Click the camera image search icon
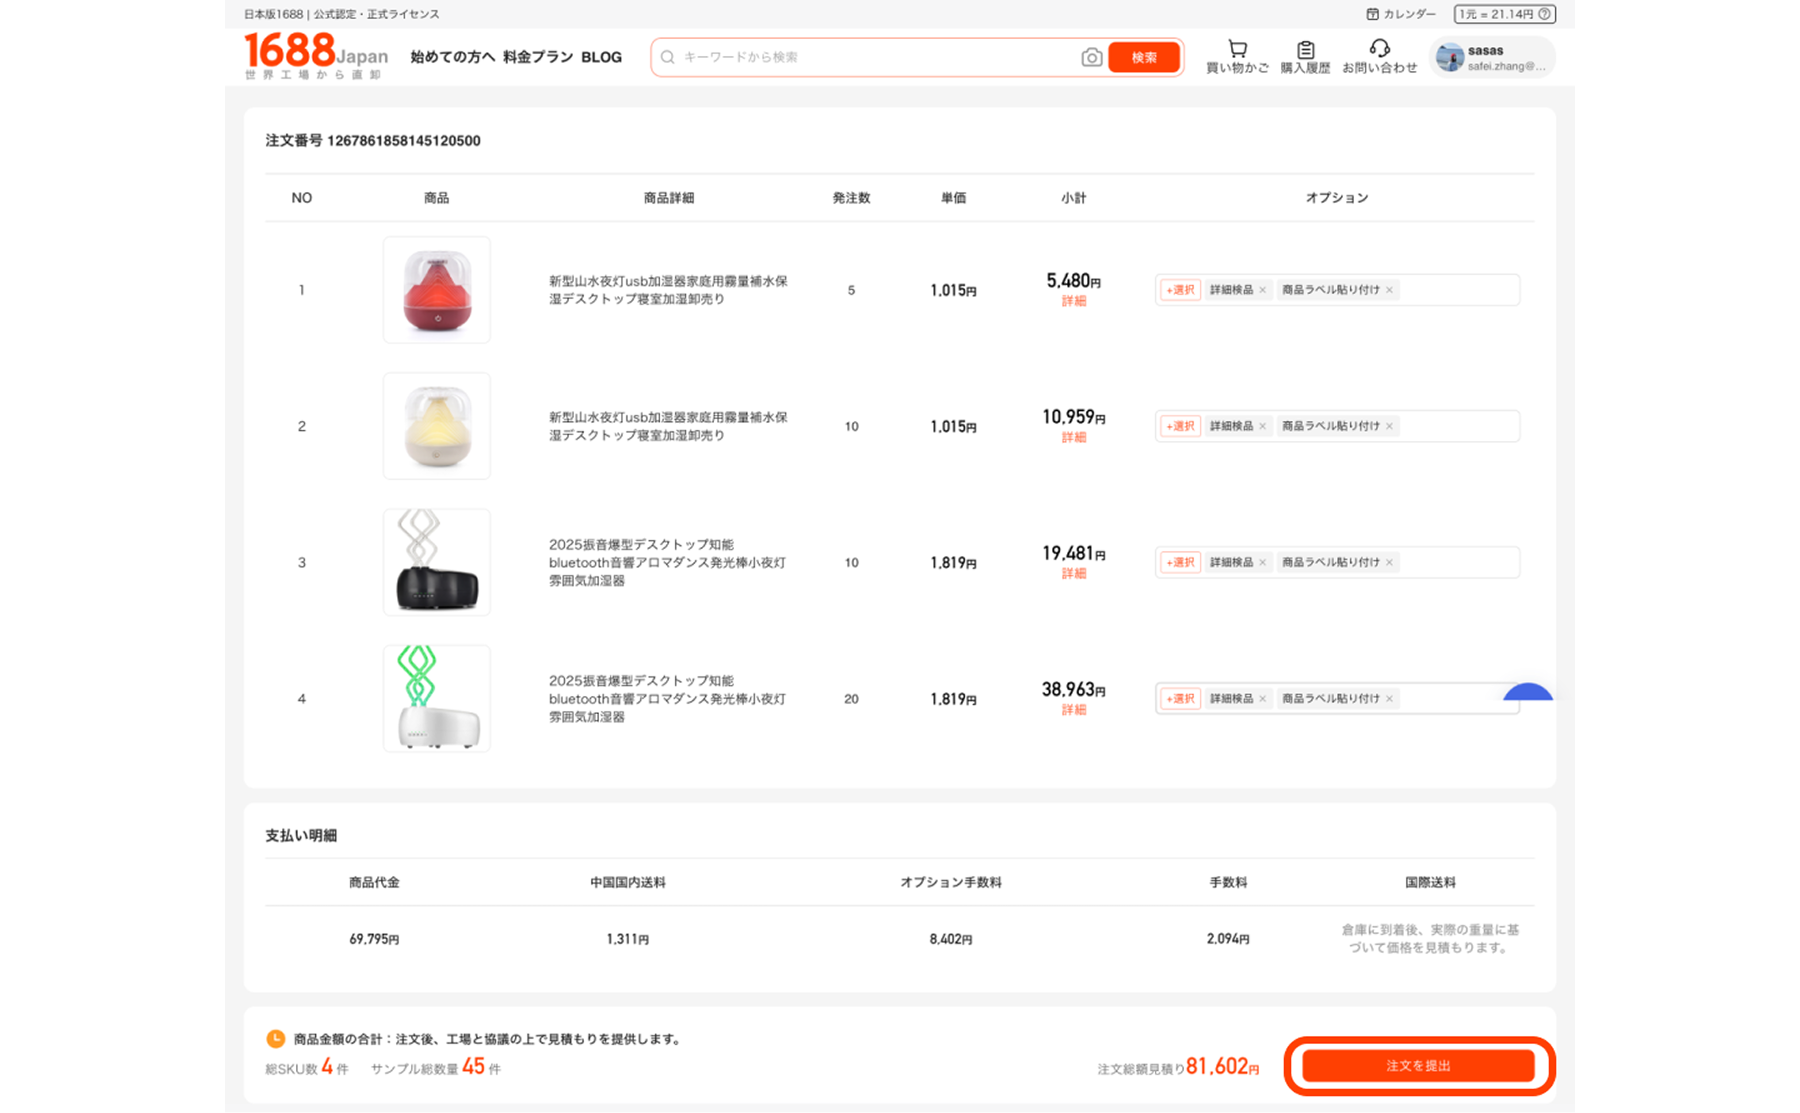Viewport: 1800px width, 1113px height. (1091, 58)
